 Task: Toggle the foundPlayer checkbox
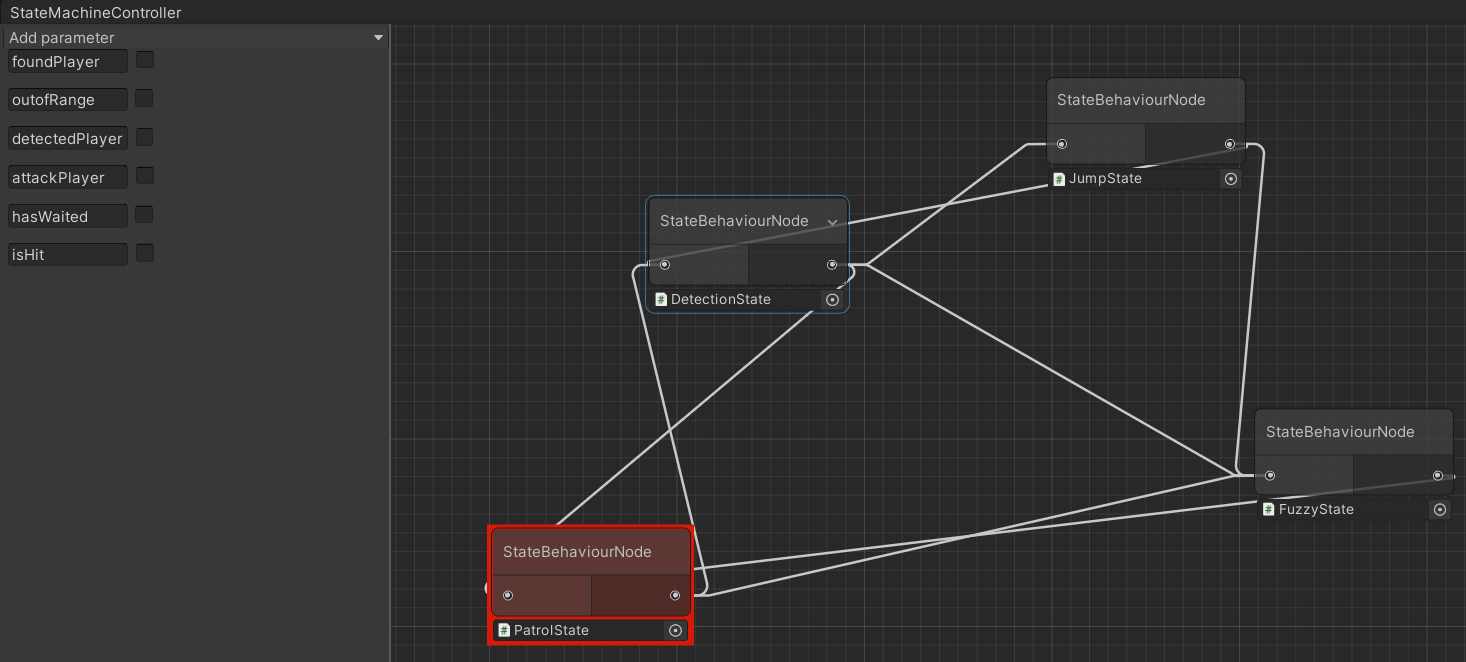pos(145,61)
